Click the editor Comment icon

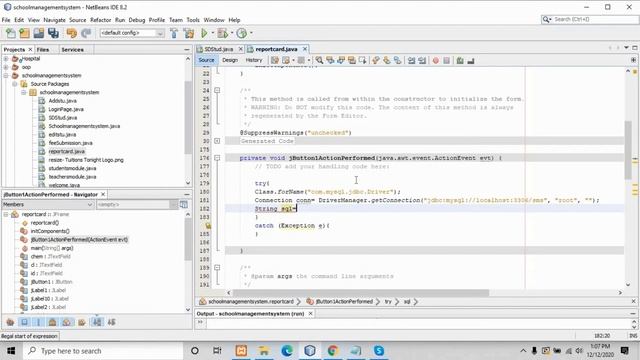click(460, 60)
